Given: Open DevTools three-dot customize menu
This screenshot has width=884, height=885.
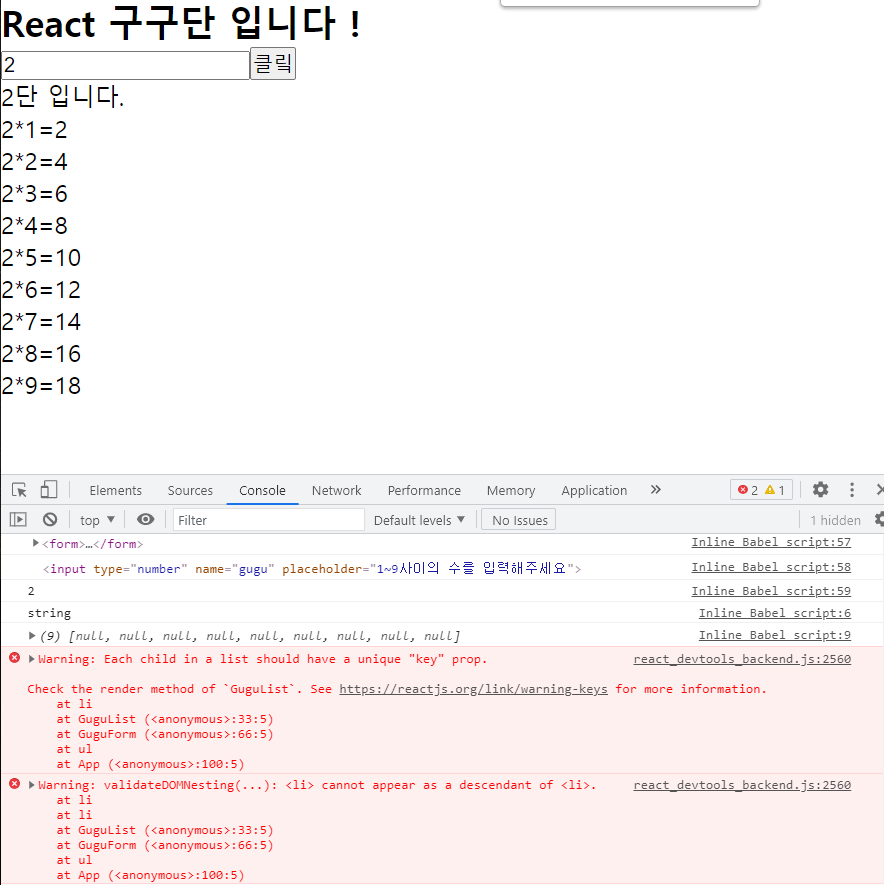Looking at the screenshot, I should (852, 489).
